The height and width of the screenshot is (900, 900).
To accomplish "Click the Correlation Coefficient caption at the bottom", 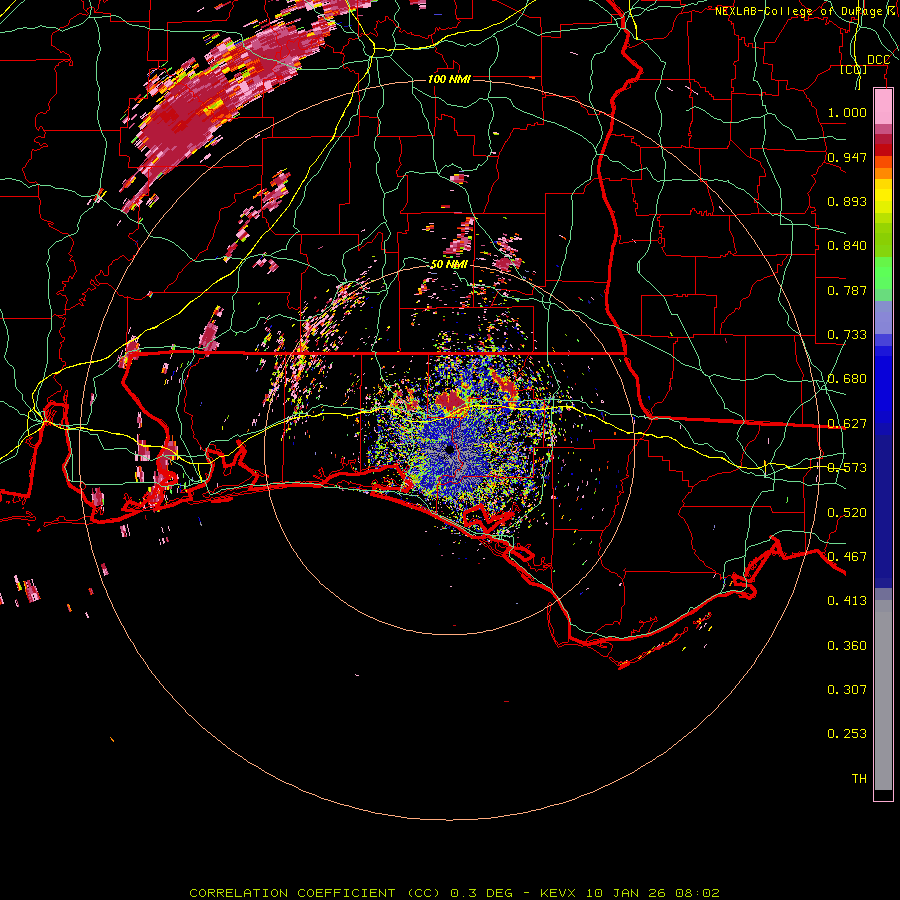I will (455, 893).
